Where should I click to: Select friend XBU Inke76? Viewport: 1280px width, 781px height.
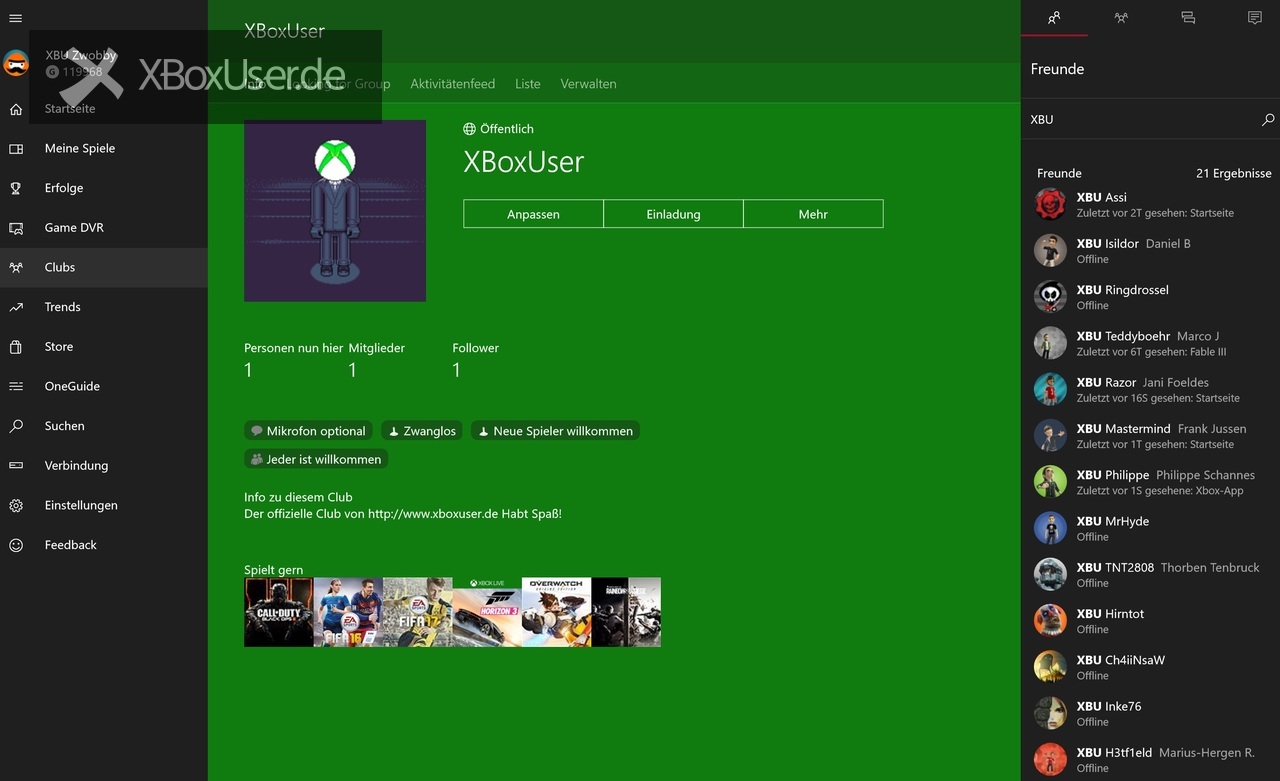point(1150,713)
